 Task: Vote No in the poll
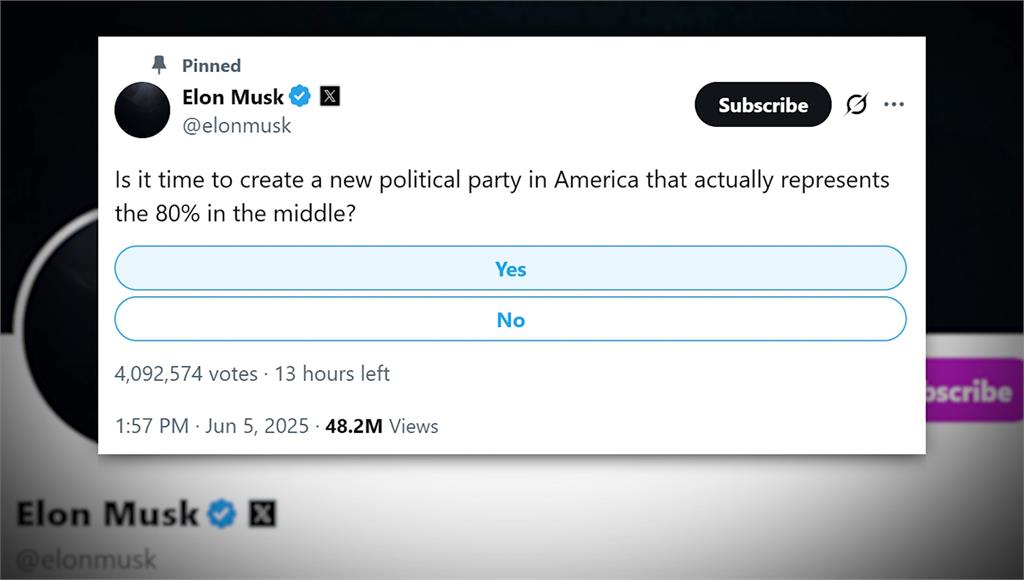coord(510,319)
